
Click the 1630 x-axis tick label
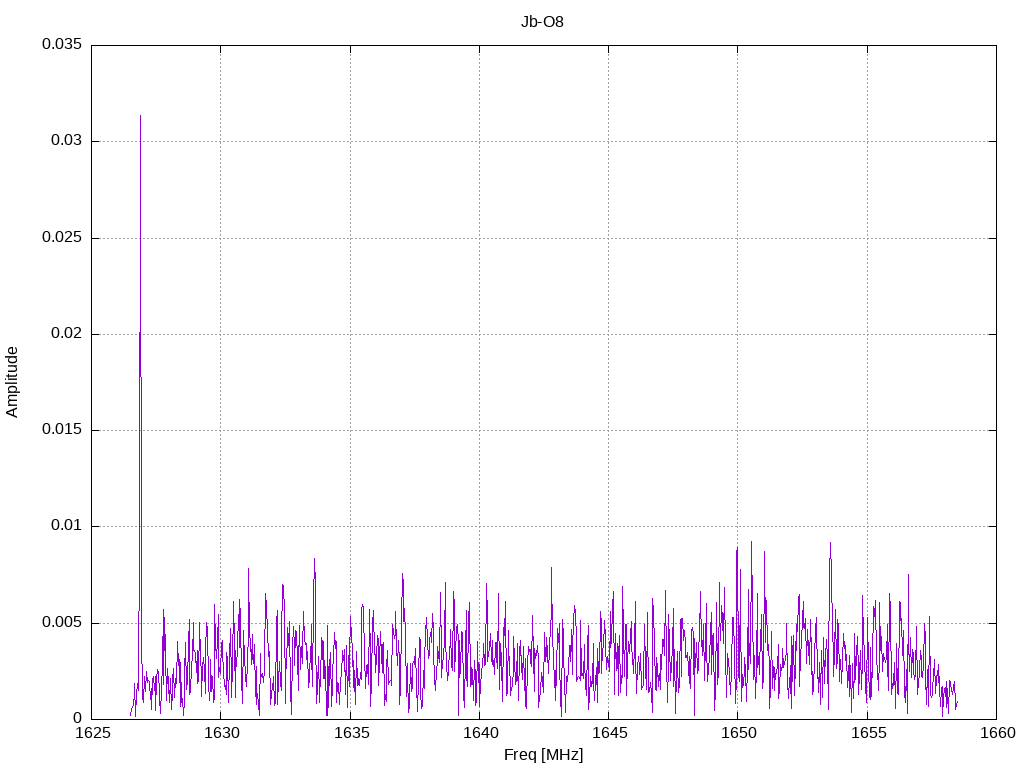point(221,734)
